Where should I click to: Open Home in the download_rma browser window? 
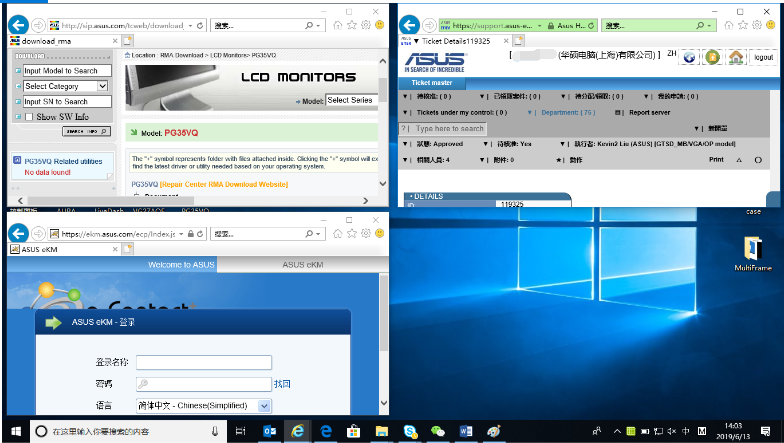click(x=338, y=25)
